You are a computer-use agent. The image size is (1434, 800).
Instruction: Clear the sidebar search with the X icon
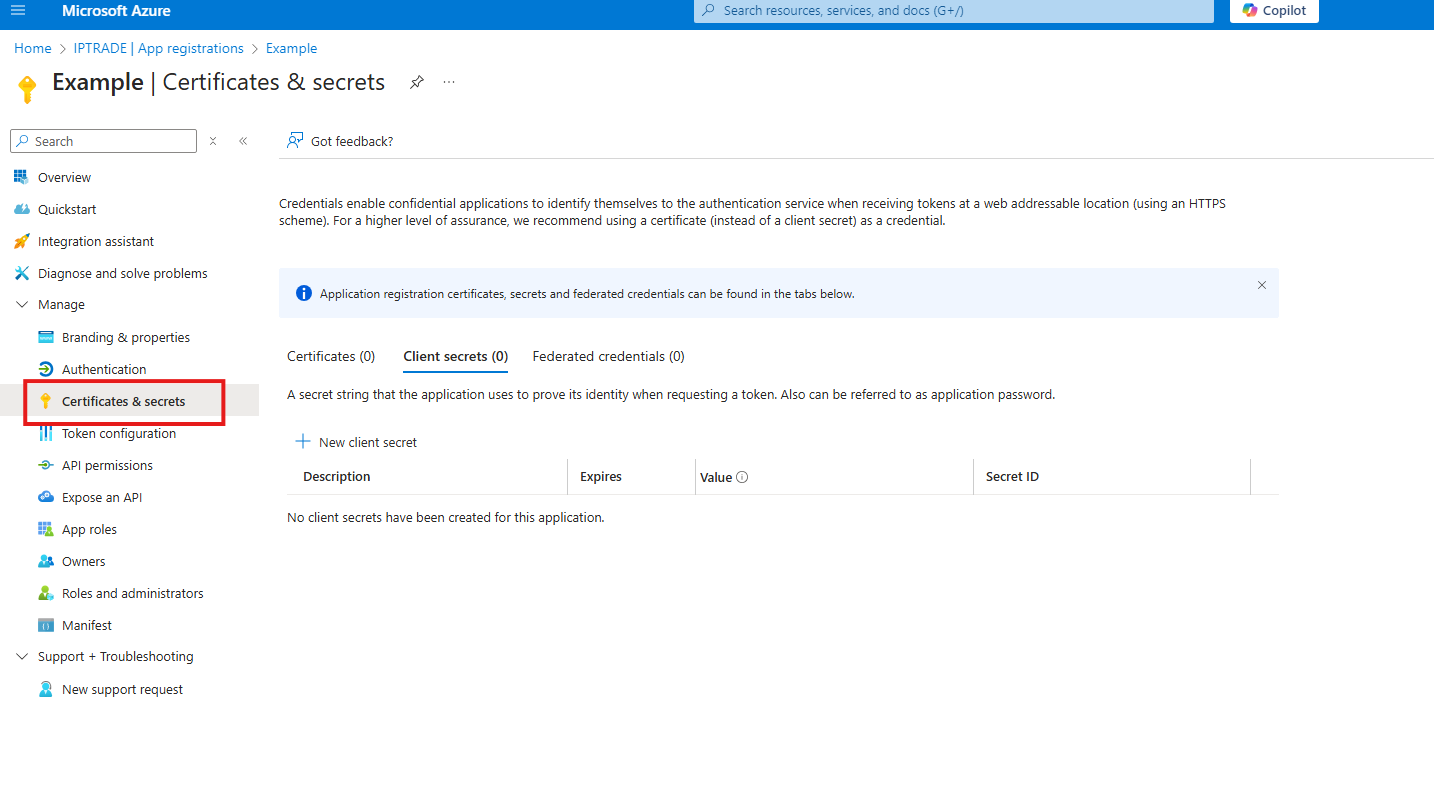(x=213, y=141)
